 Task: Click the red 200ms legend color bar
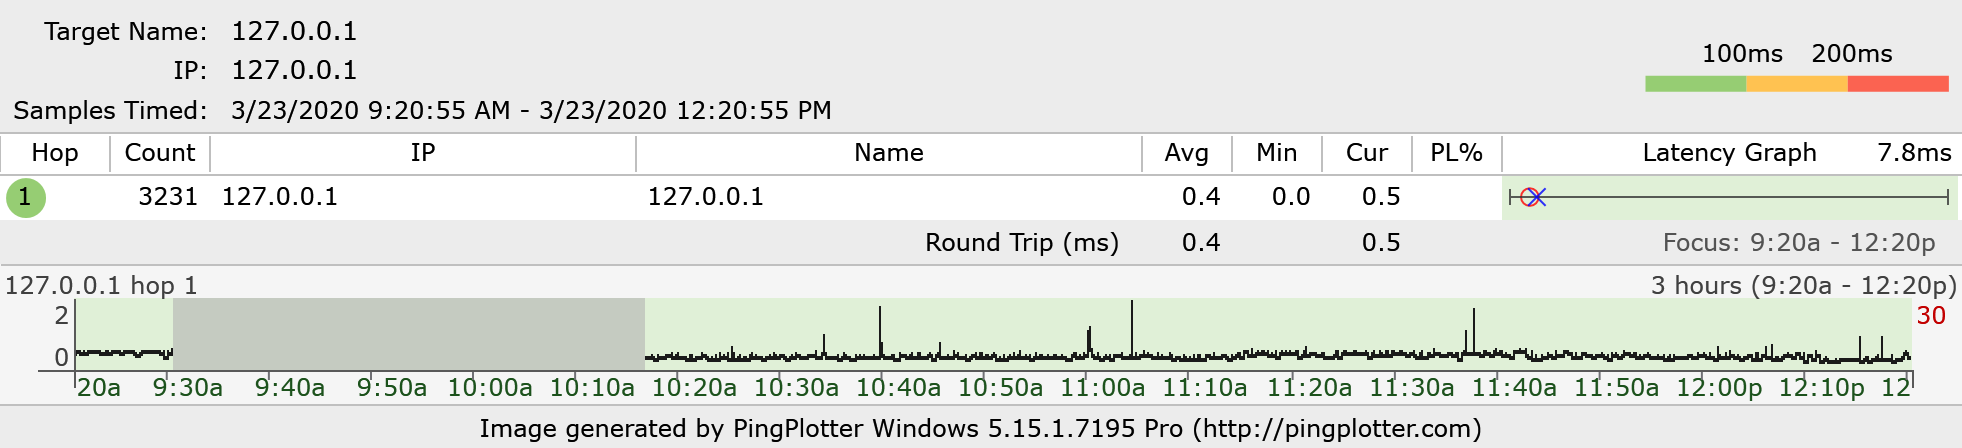click(1898, 84)
